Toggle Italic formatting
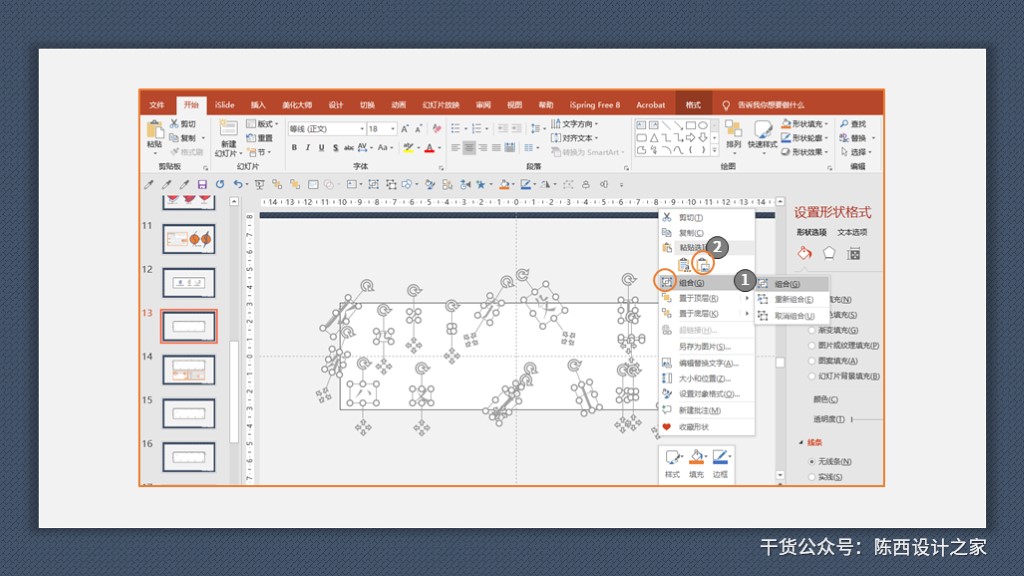1024x576 pixels. (308, 148)
